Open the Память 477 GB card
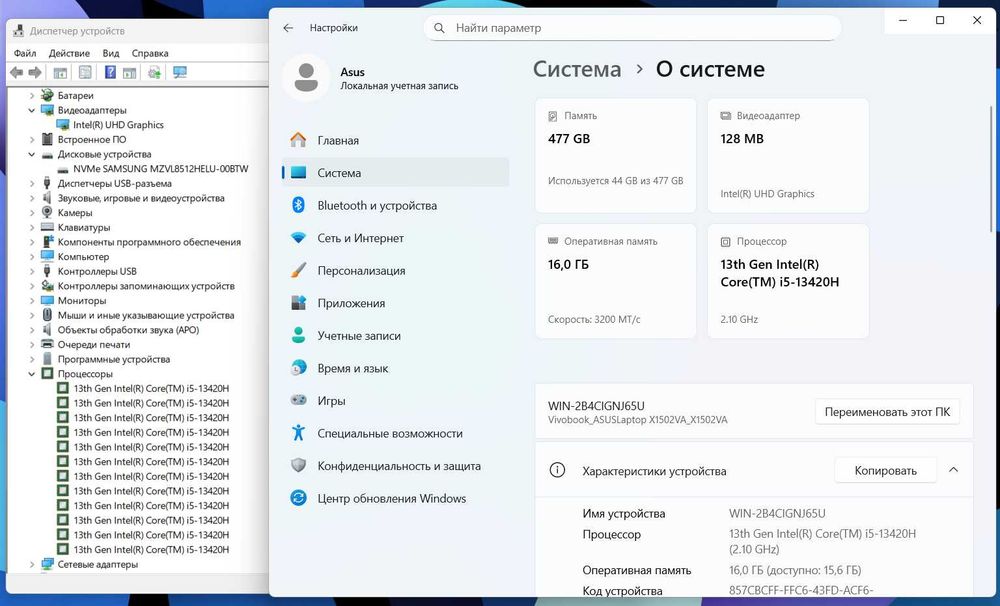The image size is (1000, 606). pos(615,156)
